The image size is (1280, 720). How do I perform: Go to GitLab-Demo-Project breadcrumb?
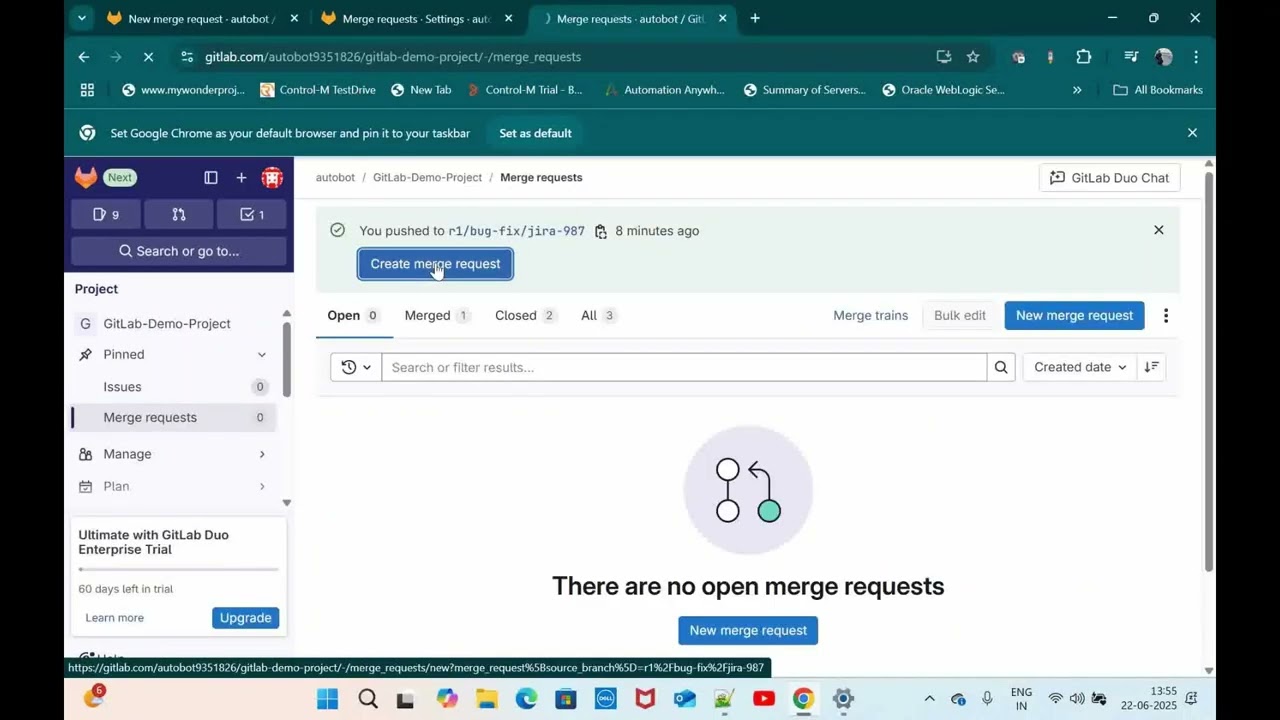427,177
